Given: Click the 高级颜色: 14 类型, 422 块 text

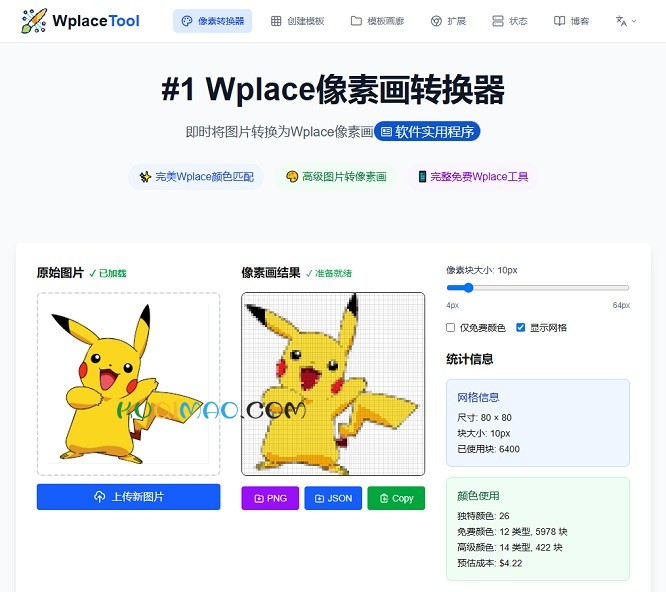Looking at the screenshot, I should point(510,547).
